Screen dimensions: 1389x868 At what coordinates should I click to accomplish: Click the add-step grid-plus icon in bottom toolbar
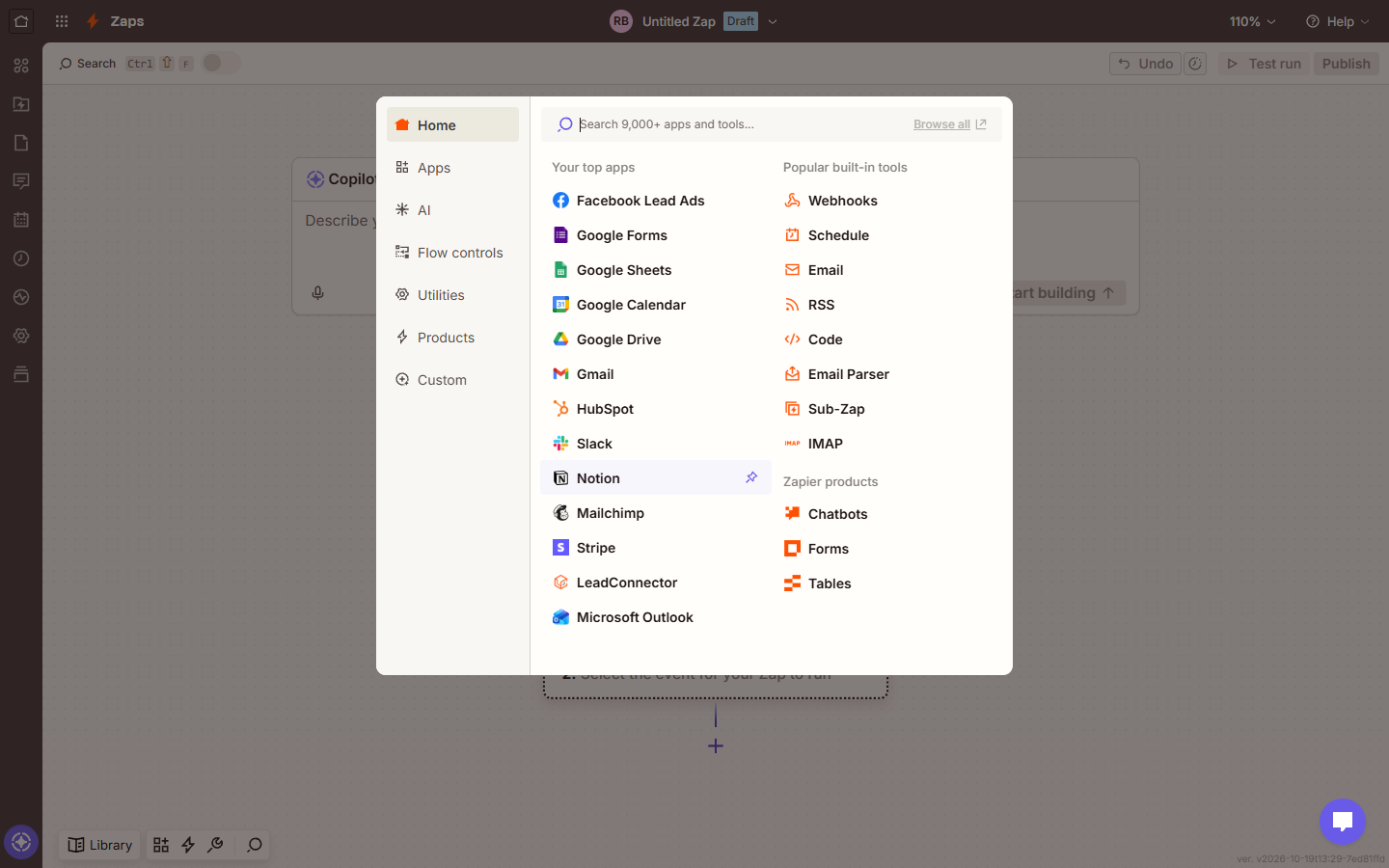161,845
